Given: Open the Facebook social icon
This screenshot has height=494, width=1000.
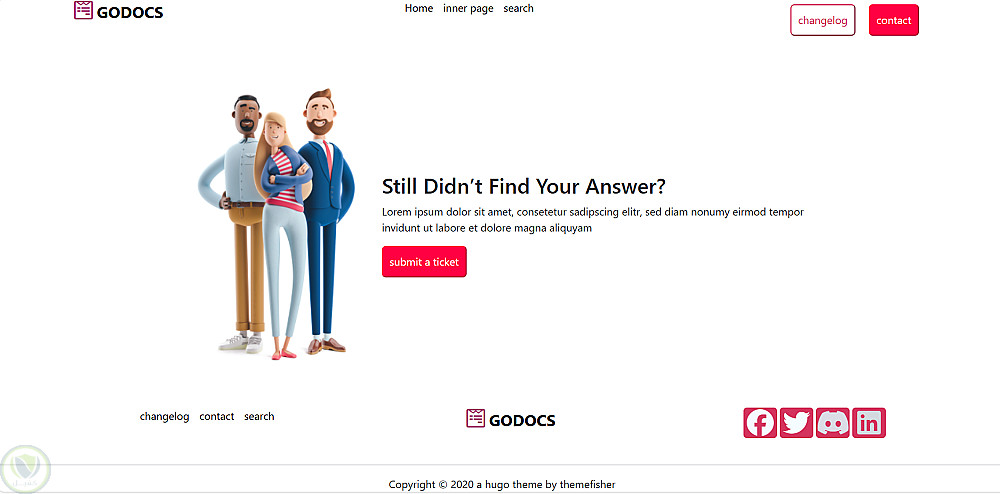Looking at the screenshot, I should (760, 423).
